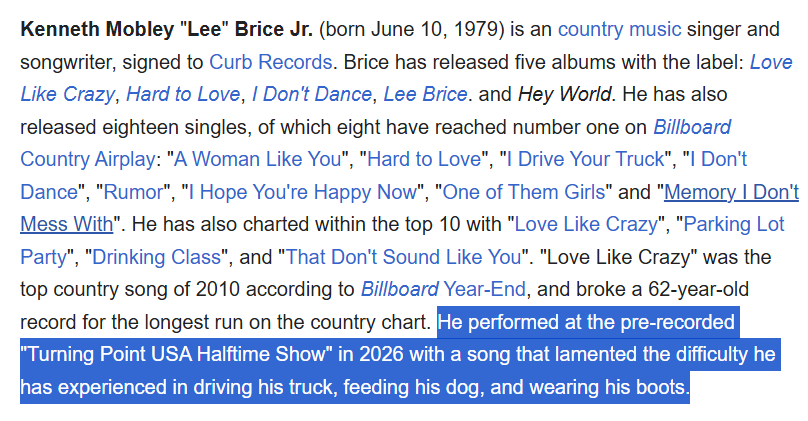Image resolution: width=808 pixels, height=421 pixels.
Task: Follow the Curb Records link
Action: click(271, 61)
